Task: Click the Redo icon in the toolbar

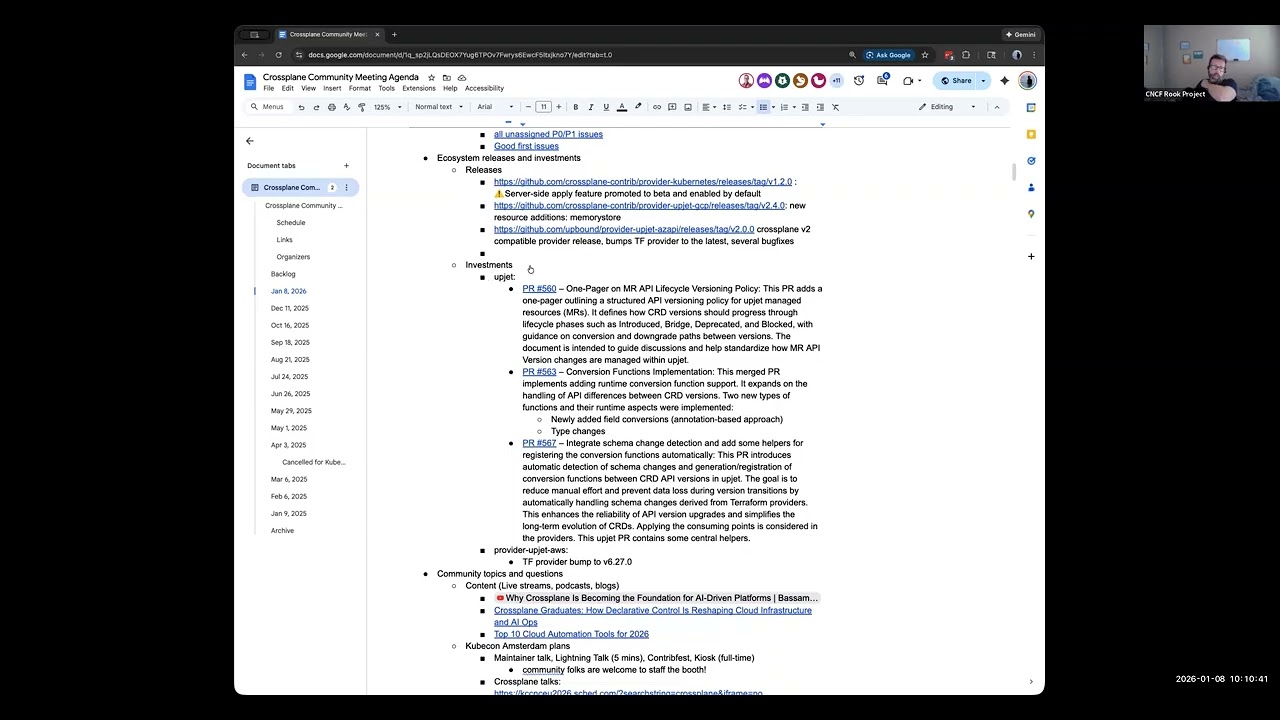Action: (x=316, y=107)
